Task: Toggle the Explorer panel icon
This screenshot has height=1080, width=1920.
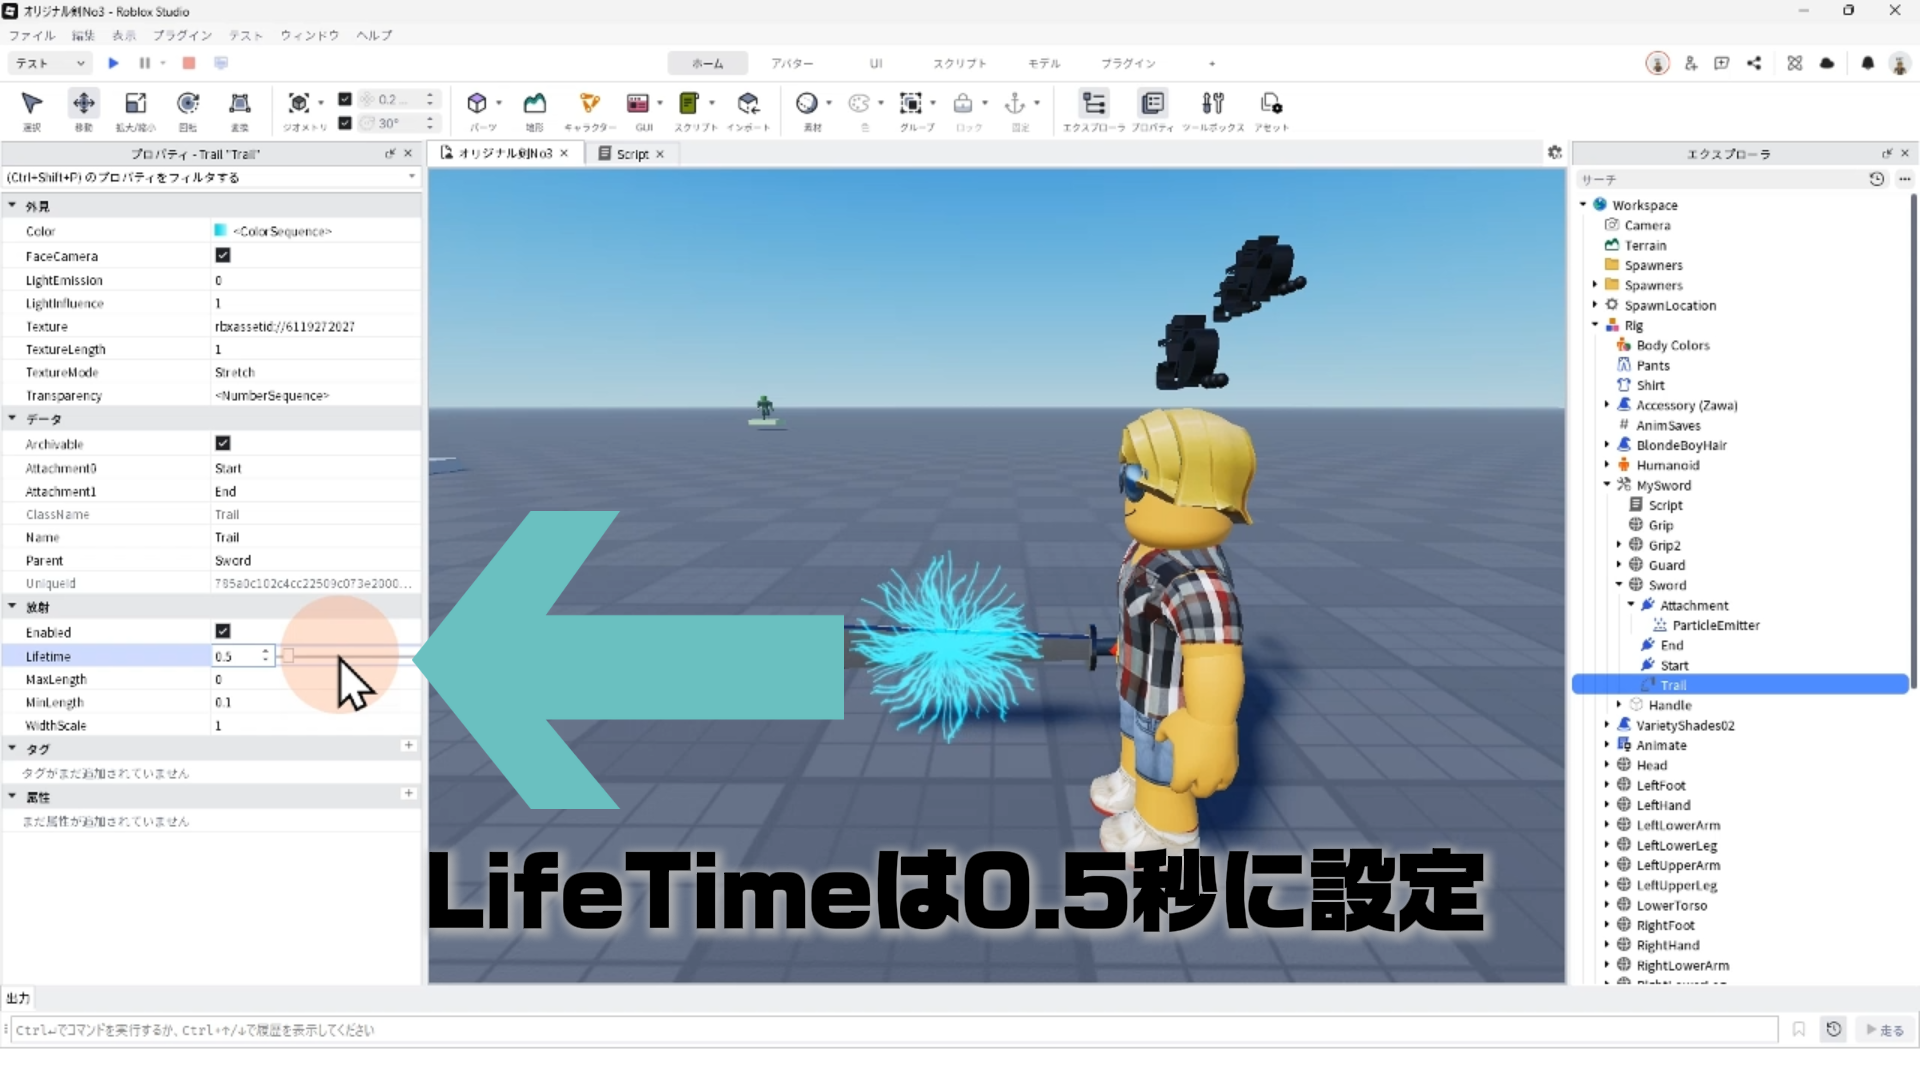Action: (x=1093, y=103)
